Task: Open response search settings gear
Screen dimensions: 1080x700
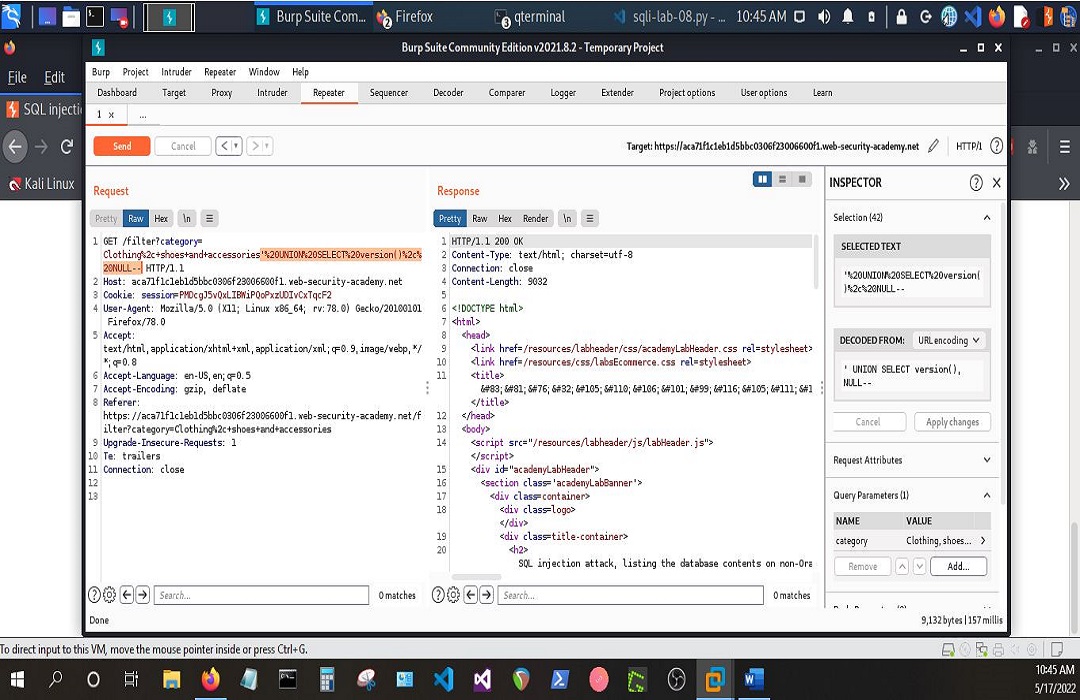Action: click(x=453, y=595)
